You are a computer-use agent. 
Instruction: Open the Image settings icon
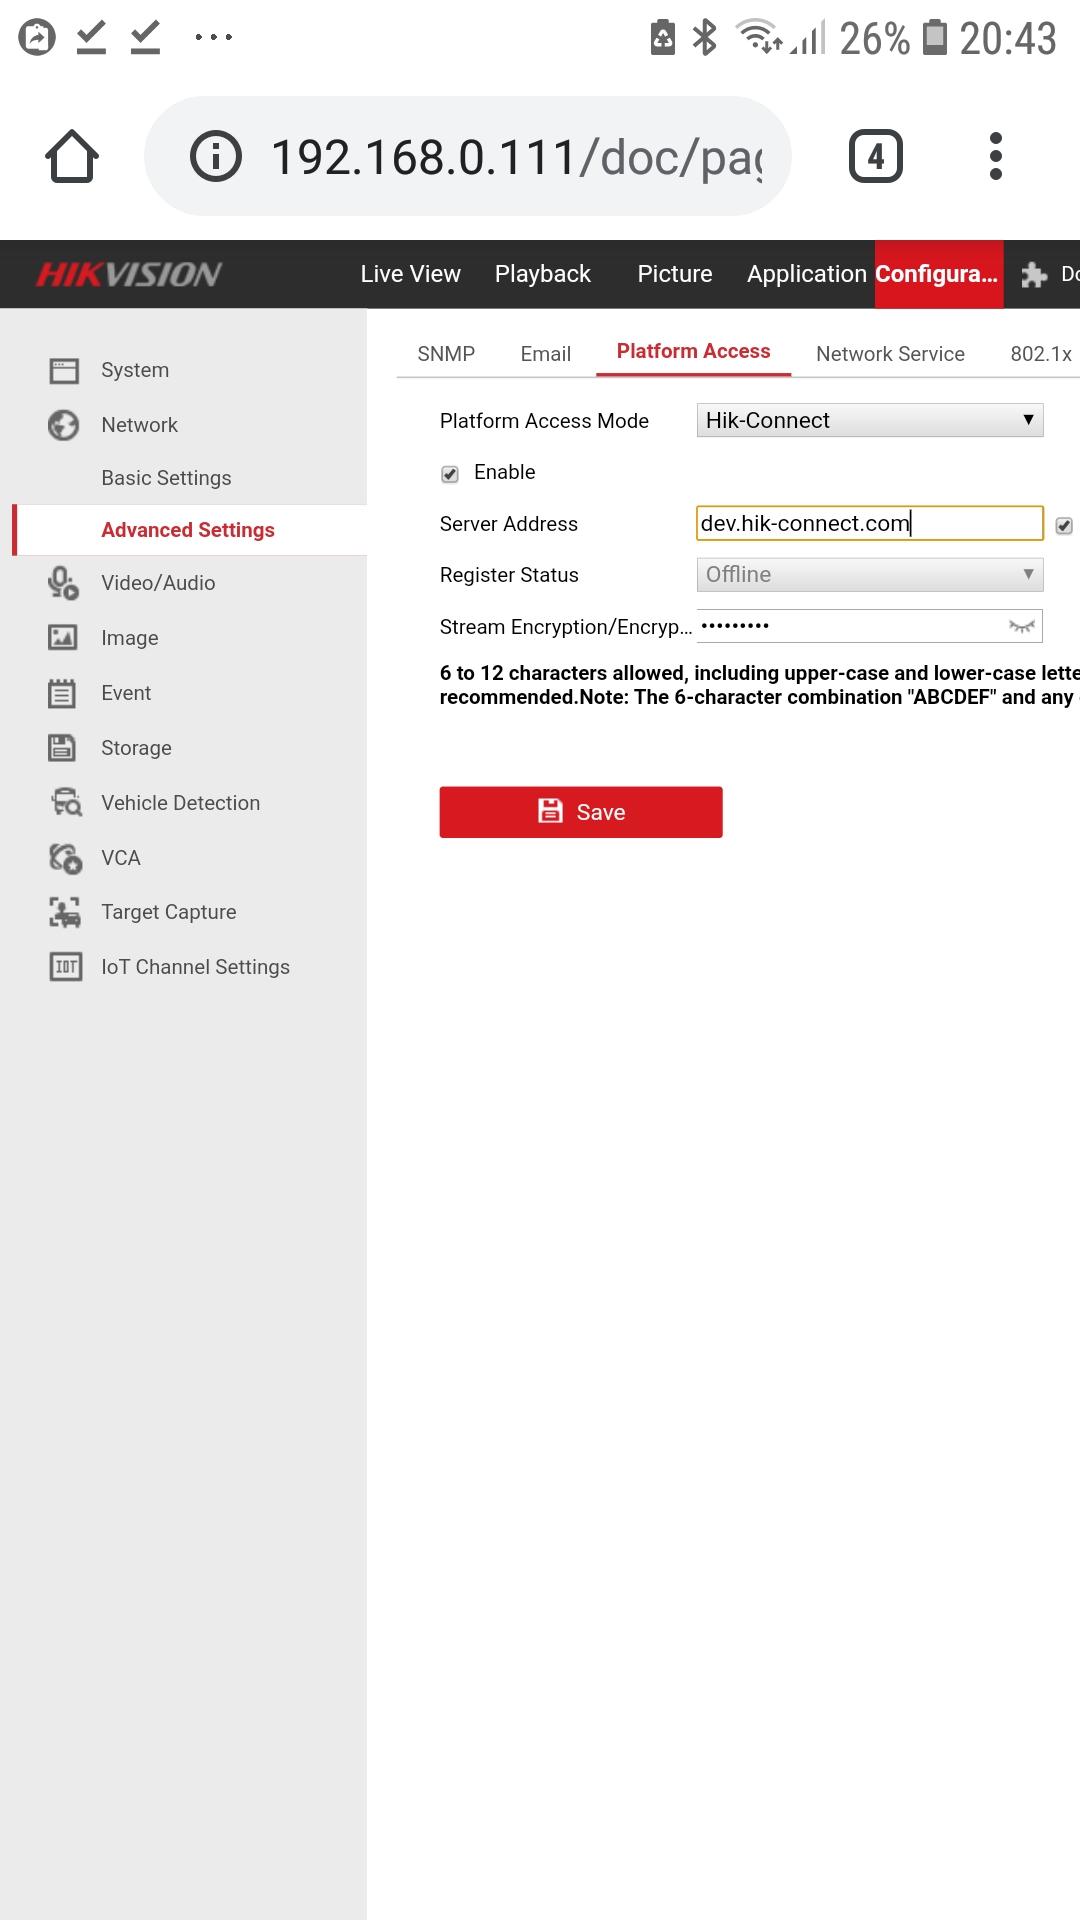(x=64, y=638)
